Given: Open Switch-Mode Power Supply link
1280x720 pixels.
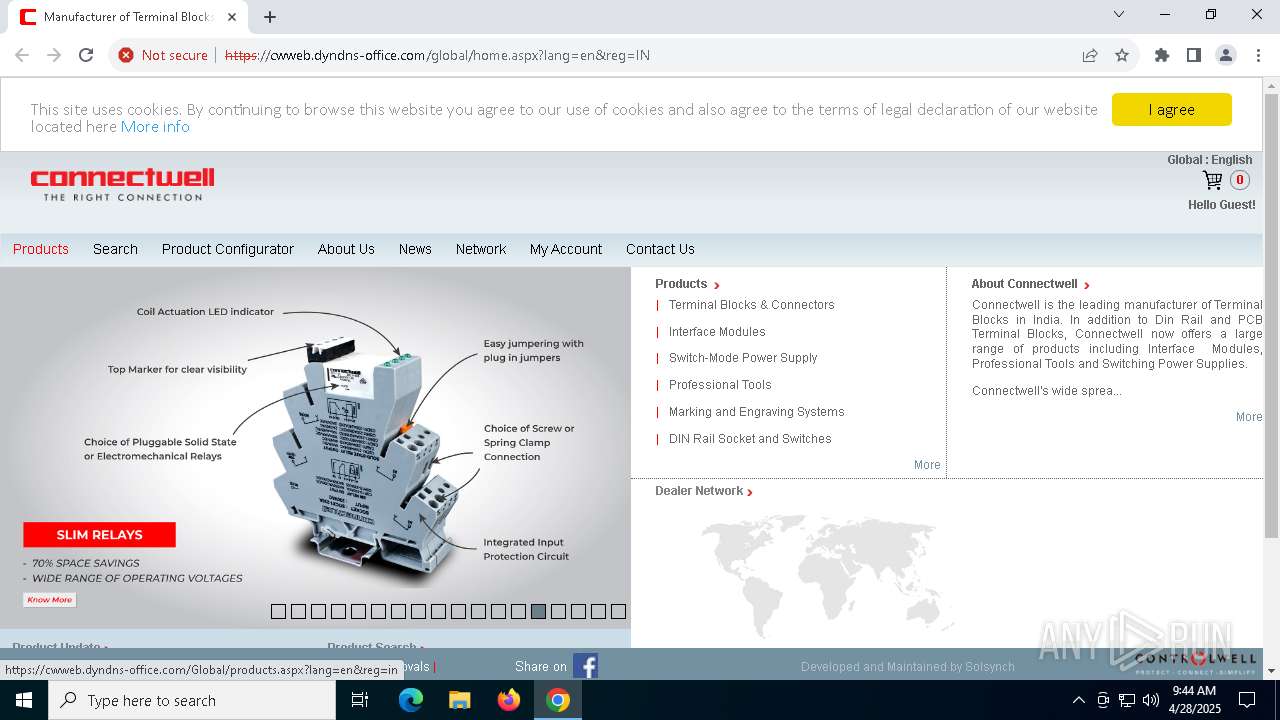Looking at the screenshot, I should [743, 358].
